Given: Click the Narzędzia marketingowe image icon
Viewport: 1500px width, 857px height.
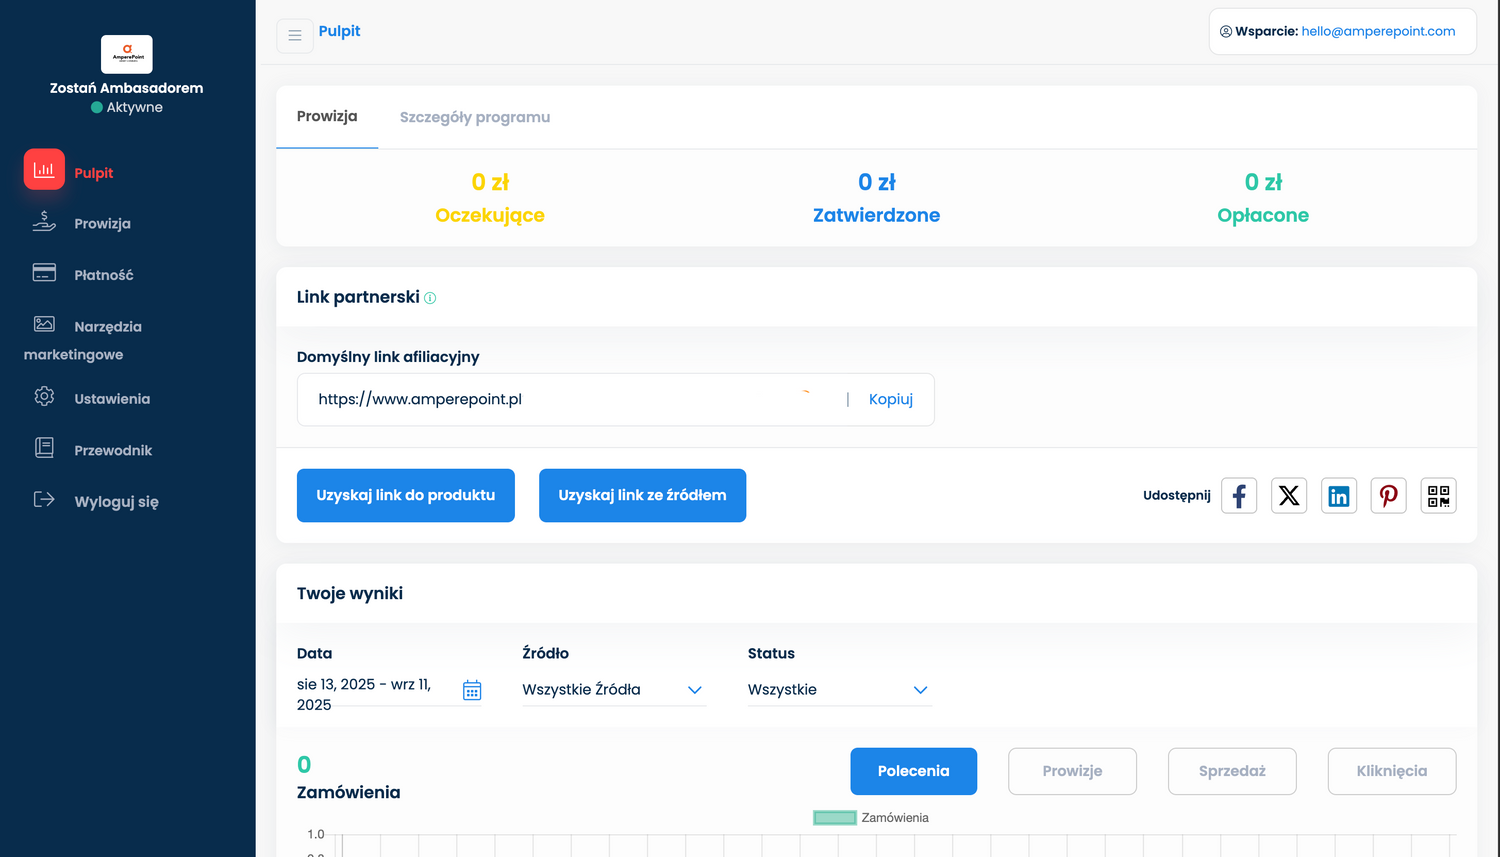Looking at the screenshot, I should (44, 324).
